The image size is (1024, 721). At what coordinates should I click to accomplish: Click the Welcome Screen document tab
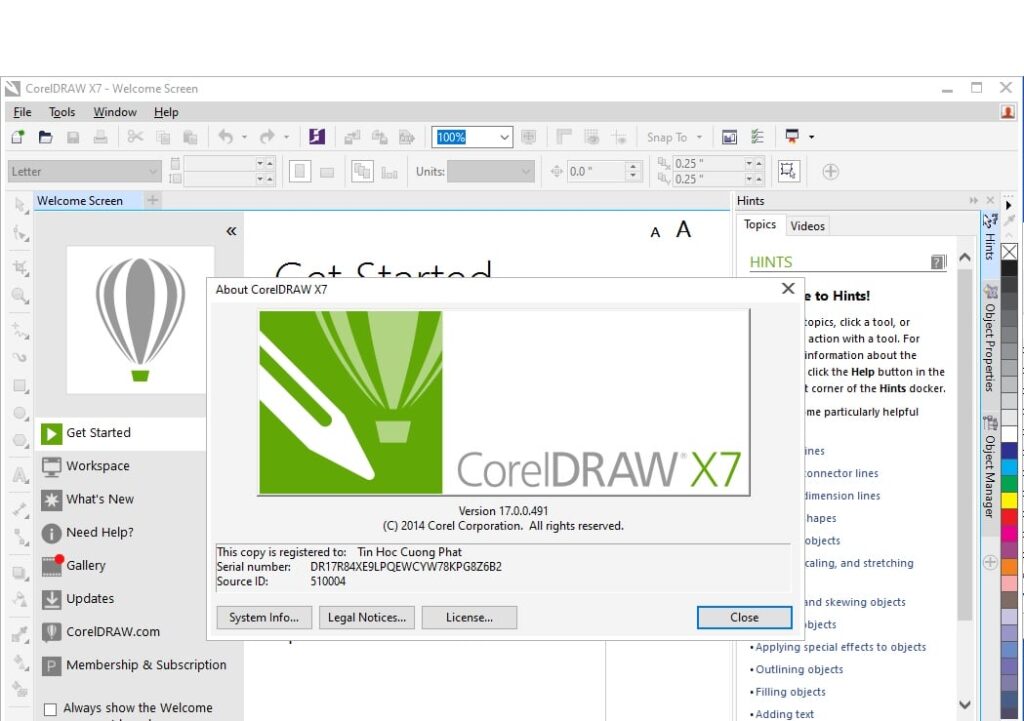click(x=80, y=201)
